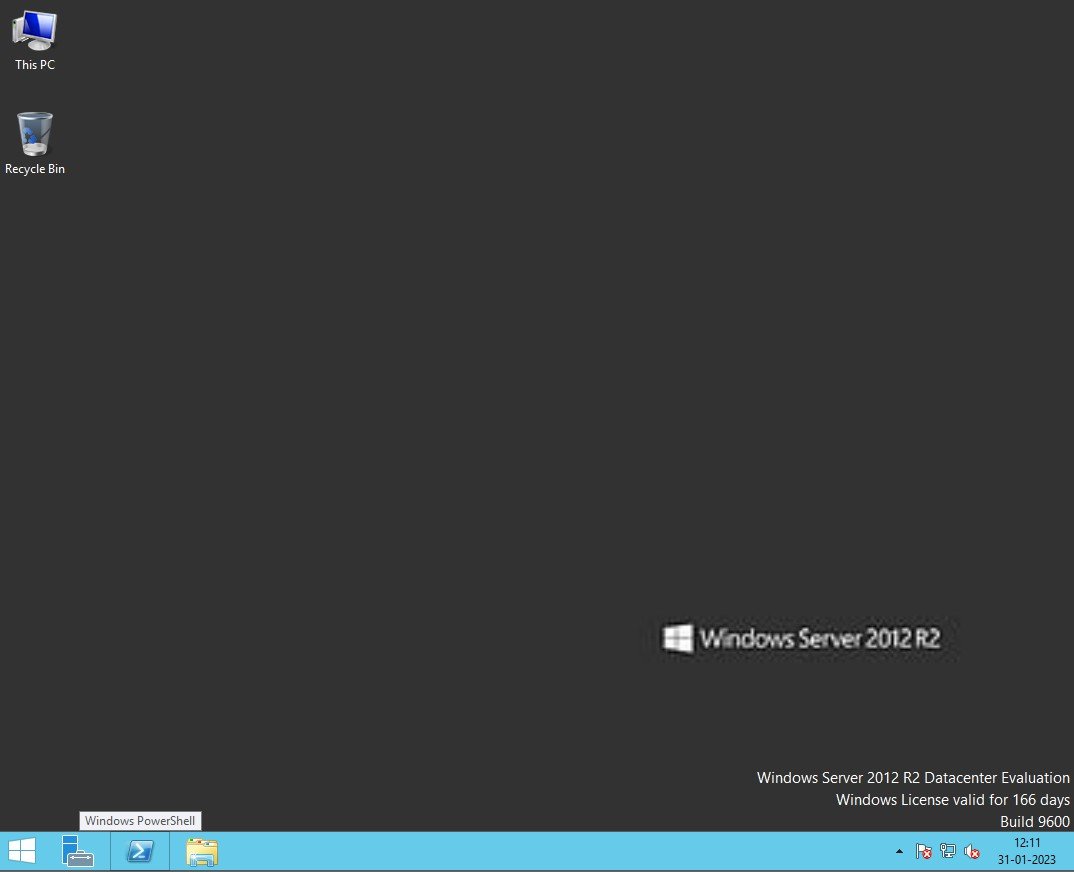Viewport: 1074px width, 872px height.
Task: Open the Action Center flag icon
Action: pos(923,851)
